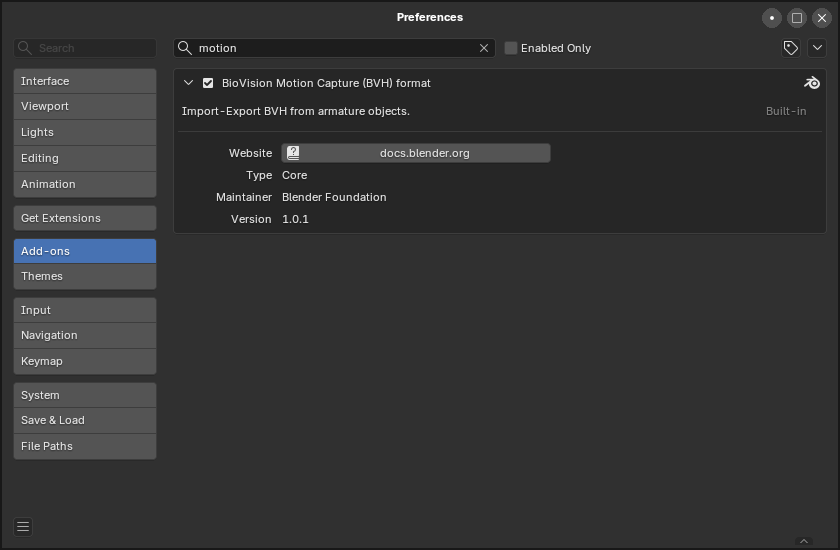Click the version value "1.0.1"
This screenshot has height=550, width=840.
(x=295, y=219)
